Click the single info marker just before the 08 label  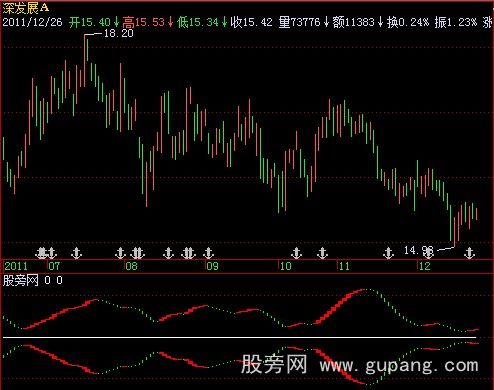pos(120,253)
